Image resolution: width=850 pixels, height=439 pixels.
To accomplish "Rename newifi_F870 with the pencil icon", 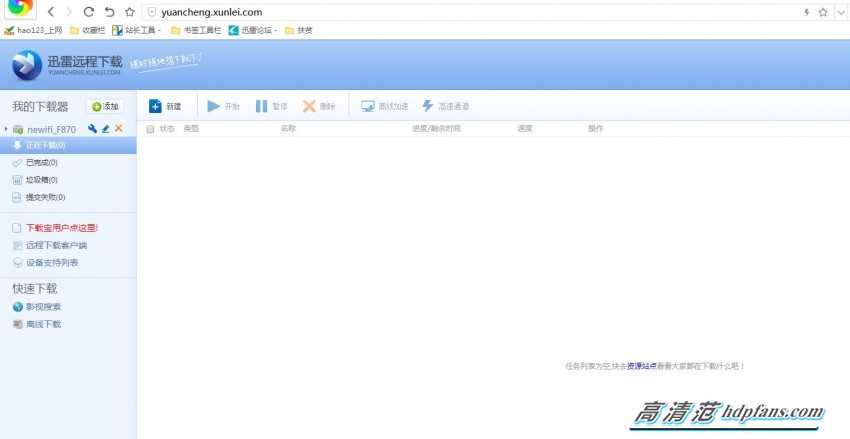I will point(106,129).
